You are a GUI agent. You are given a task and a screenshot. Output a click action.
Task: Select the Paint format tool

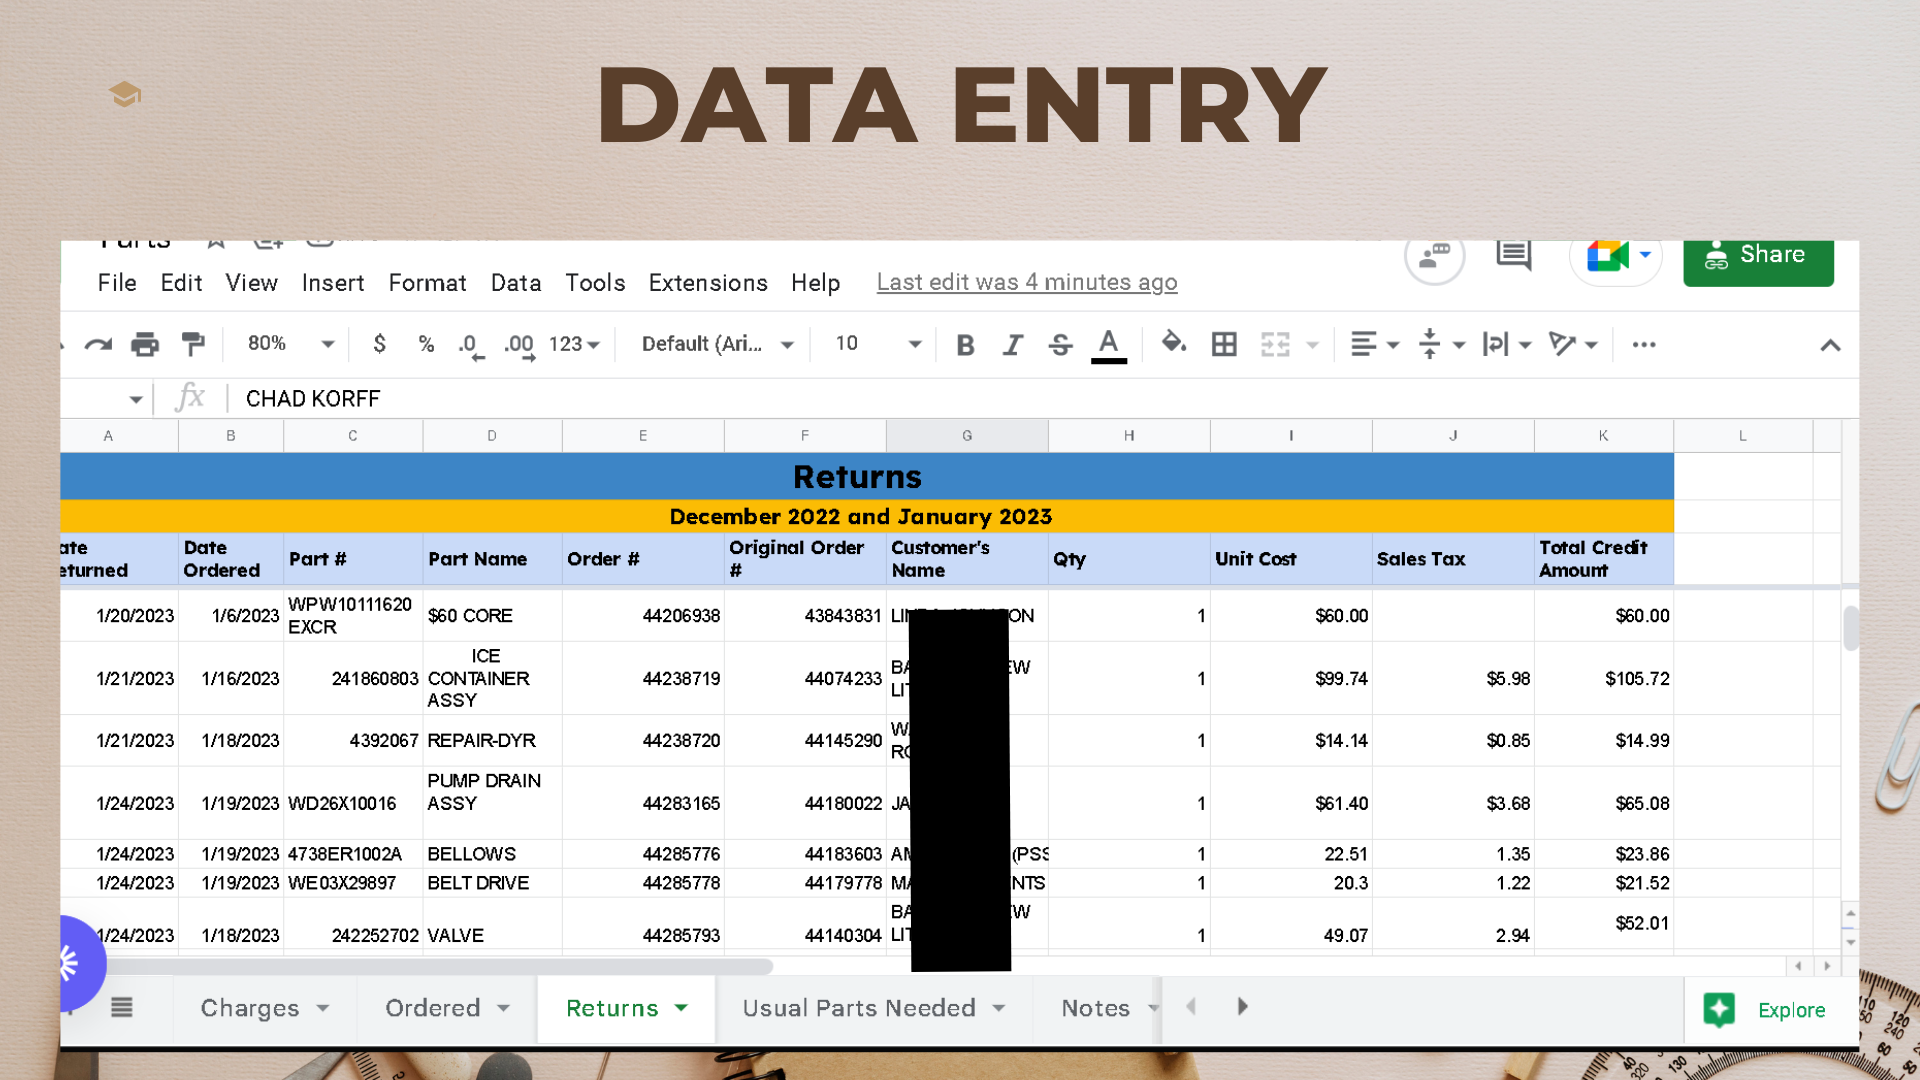click(x=192, y=344)
